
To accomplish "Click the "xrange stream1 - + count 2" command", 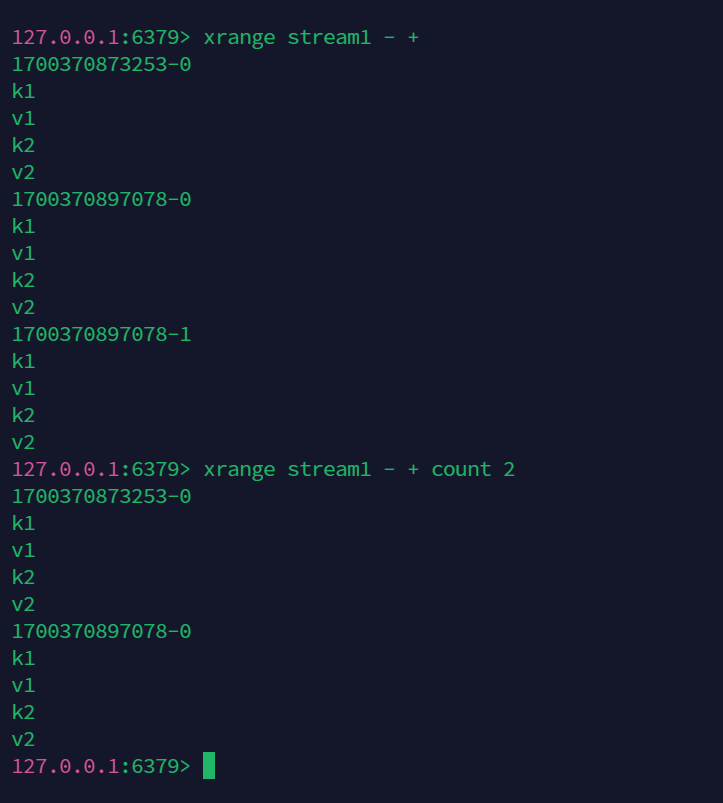I will pos(359,470).
